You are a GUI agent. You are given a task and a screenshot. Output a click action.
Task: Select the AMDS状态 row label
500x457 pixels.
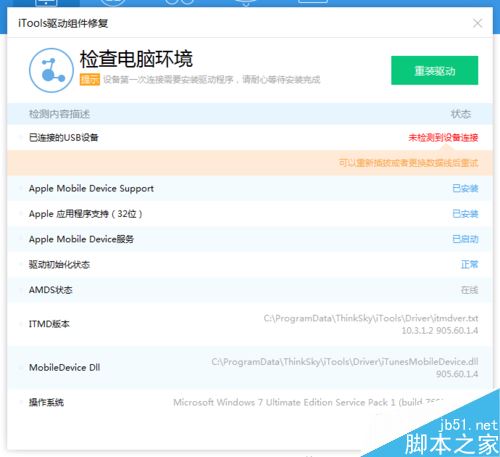click(x=51, y=290)
